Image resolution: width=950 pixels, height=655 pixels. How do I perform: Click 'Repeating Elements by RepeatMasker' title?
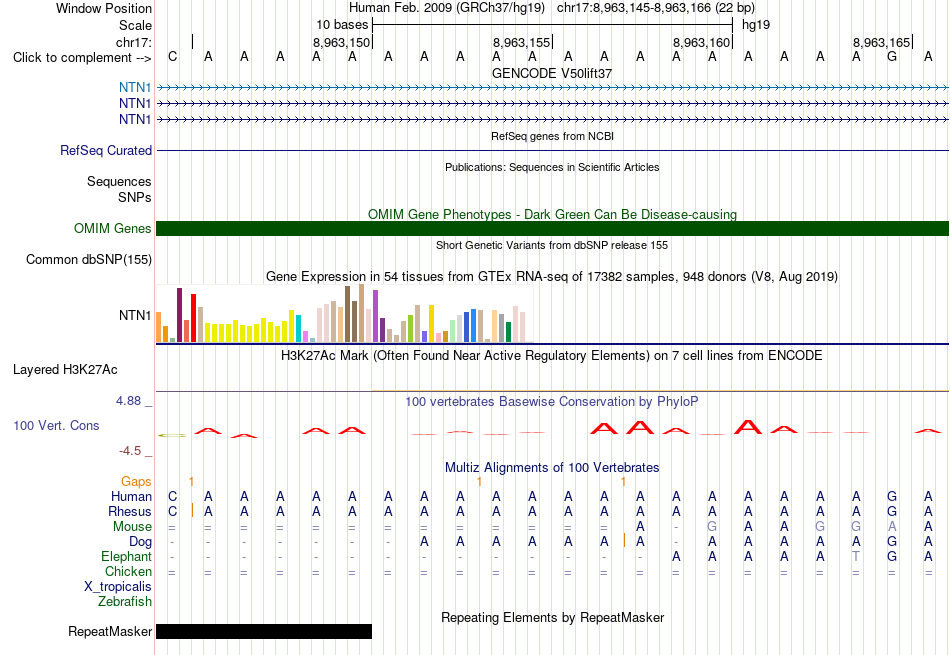[x=552, y=617]
